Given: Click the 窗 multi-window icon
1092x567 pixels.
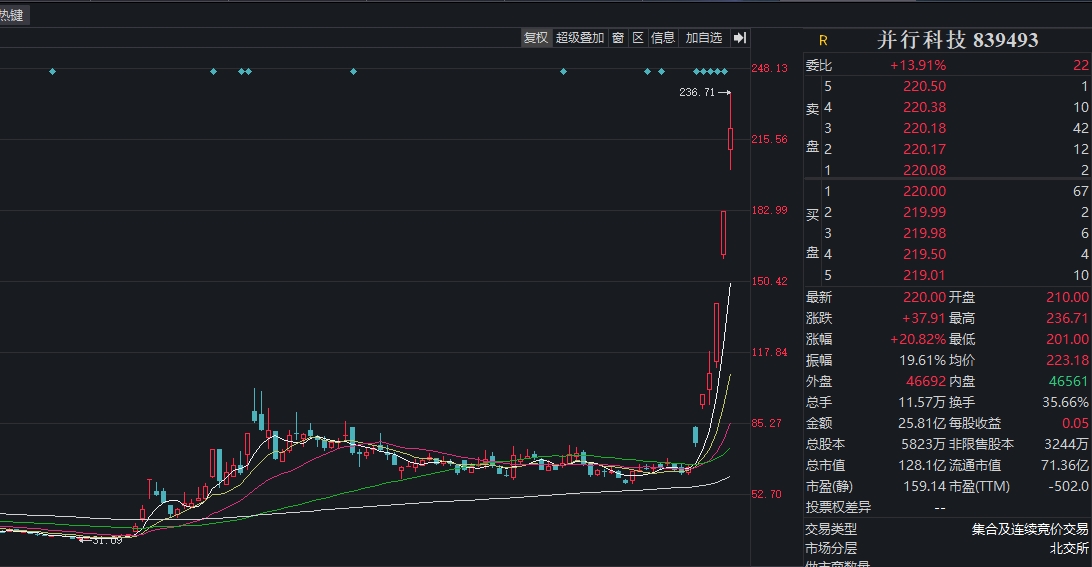Looking at the screenshot, I should (x=618, y=38).
